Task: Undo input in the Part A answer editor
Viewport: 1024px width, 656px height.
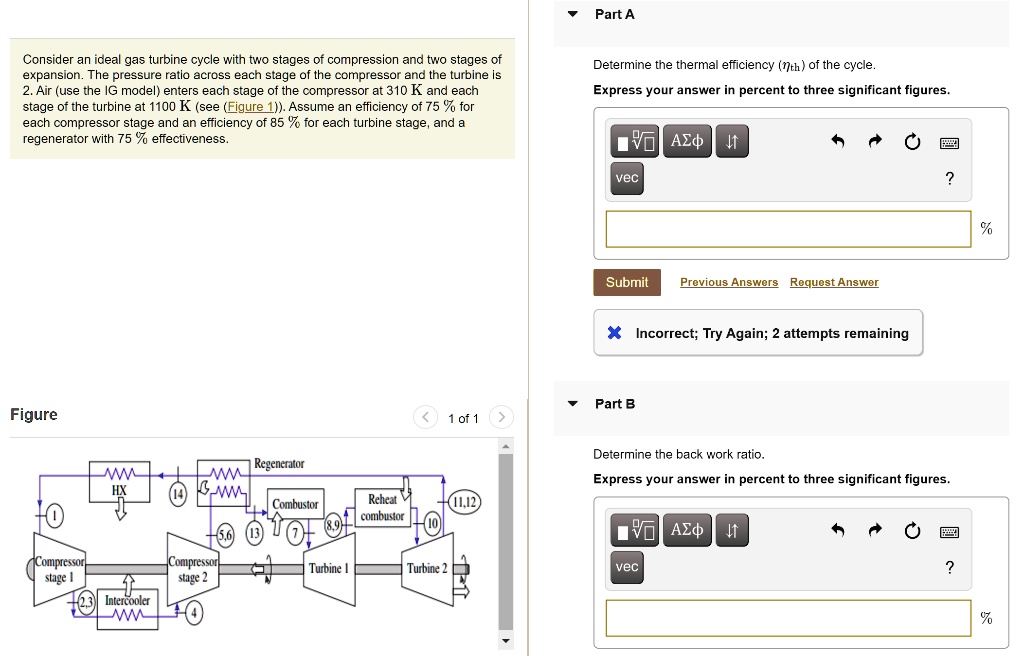Action: pyautogui.click(x=838, y=141)
